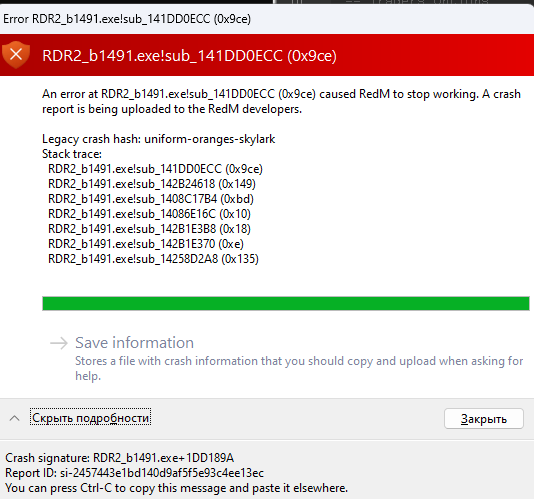Click the 'An error at RDR2_b1491.exe' message paragraph
534x499 pixels.
(x=281, y=101)
